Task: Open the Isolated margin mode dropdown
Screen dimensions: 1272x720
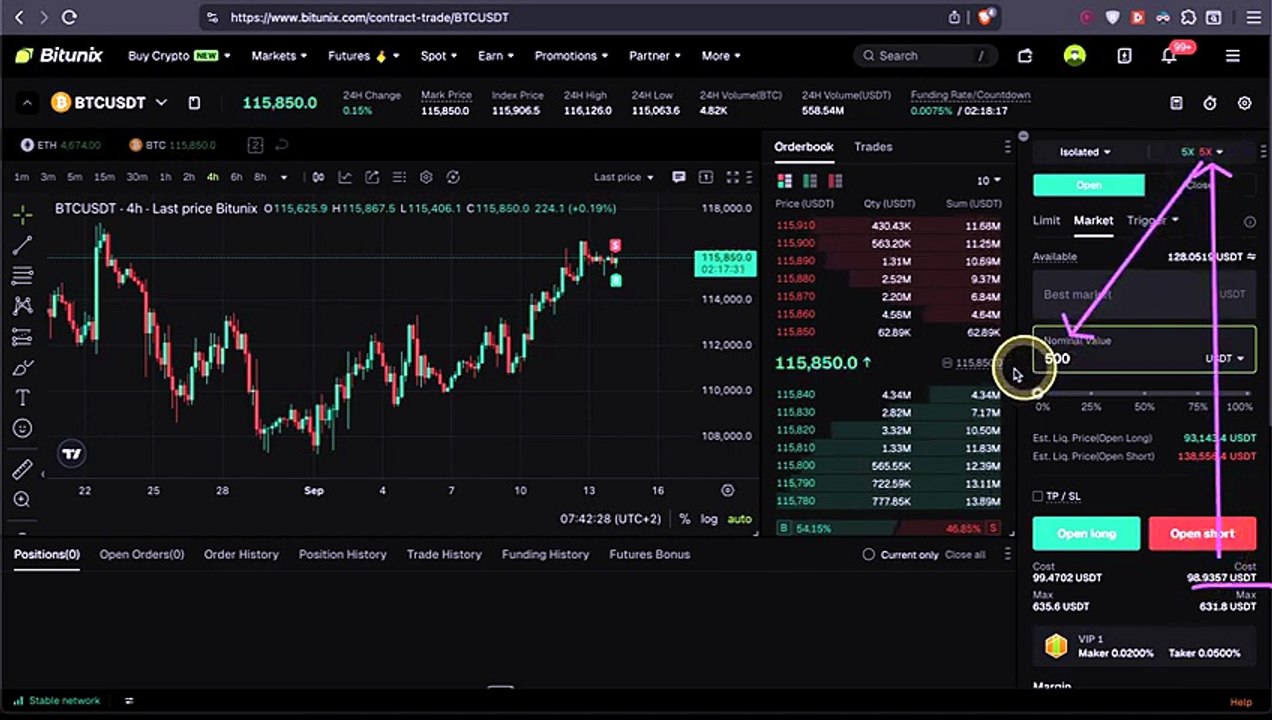Action: pyautogui.click(x=1085, y=152)
